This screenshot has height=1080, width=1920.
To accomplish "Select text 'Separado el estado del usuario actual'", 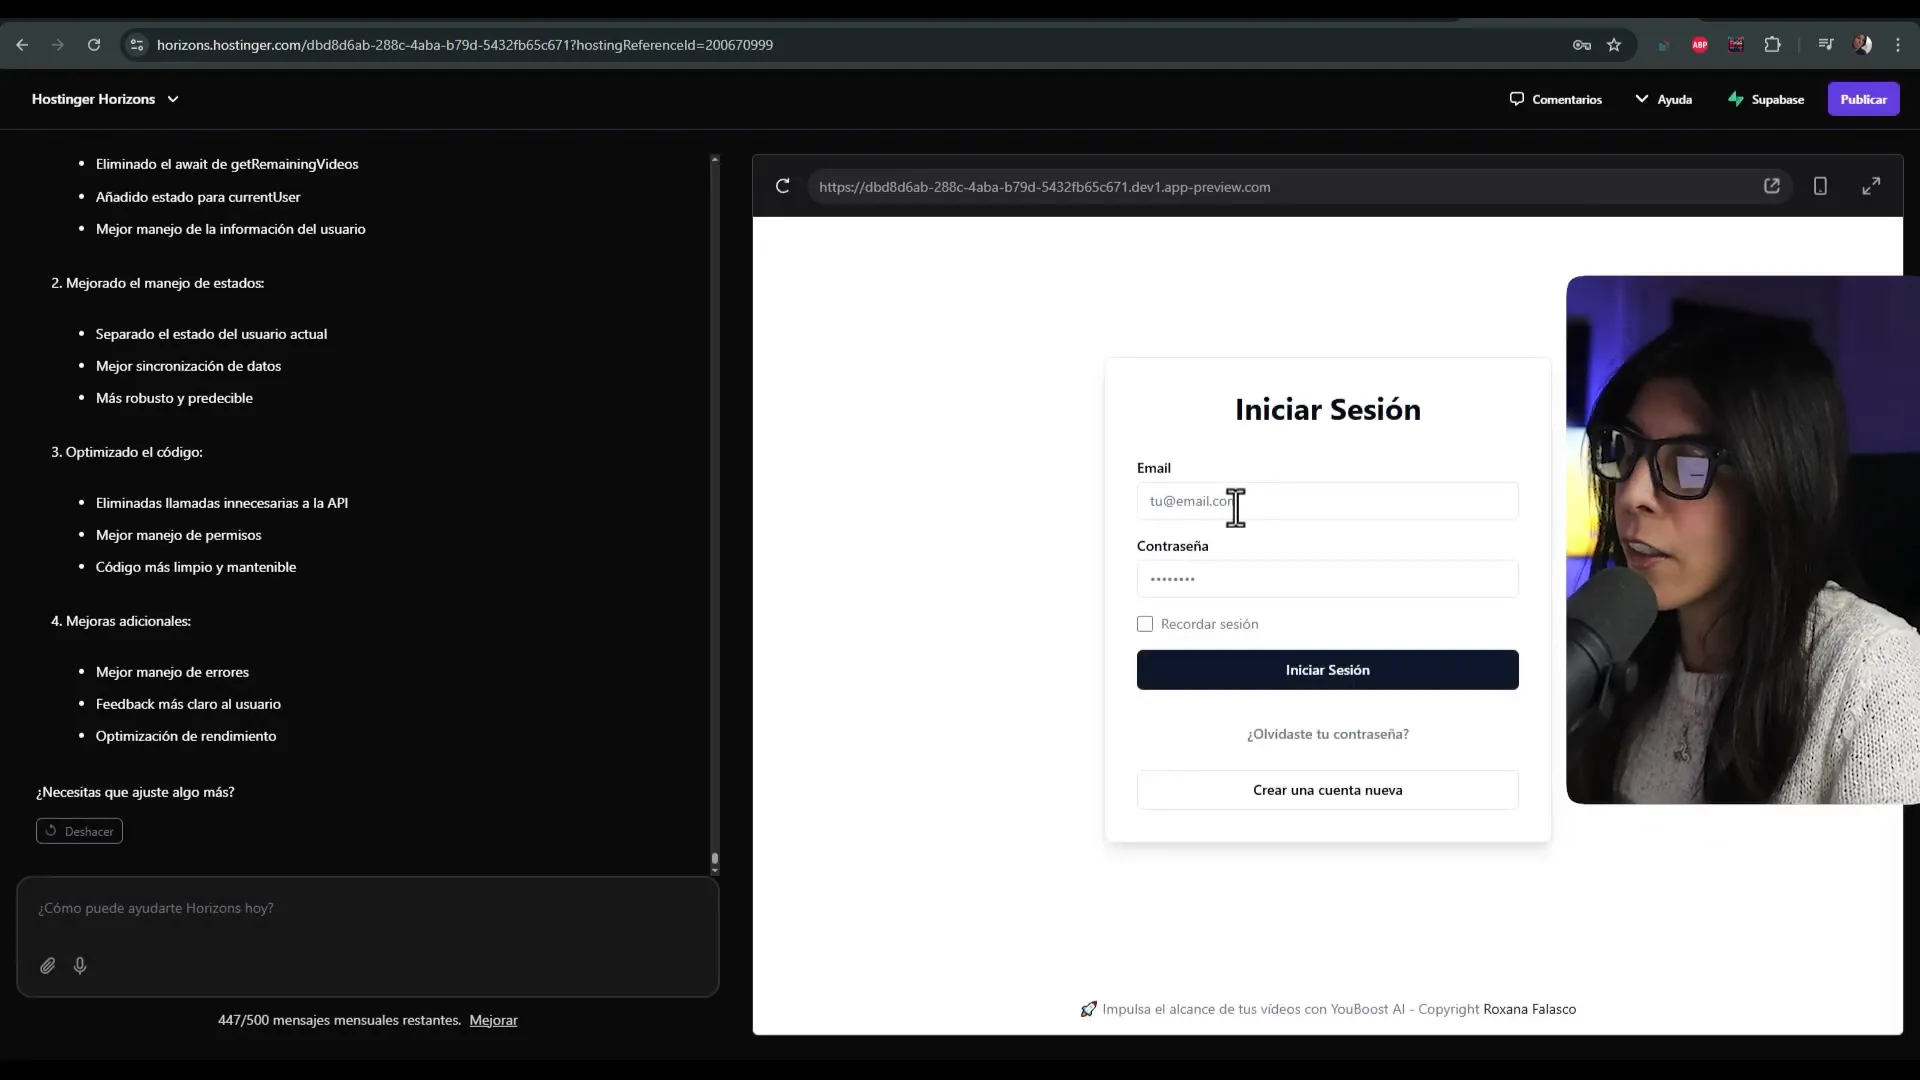I will [x=211, y=334].
